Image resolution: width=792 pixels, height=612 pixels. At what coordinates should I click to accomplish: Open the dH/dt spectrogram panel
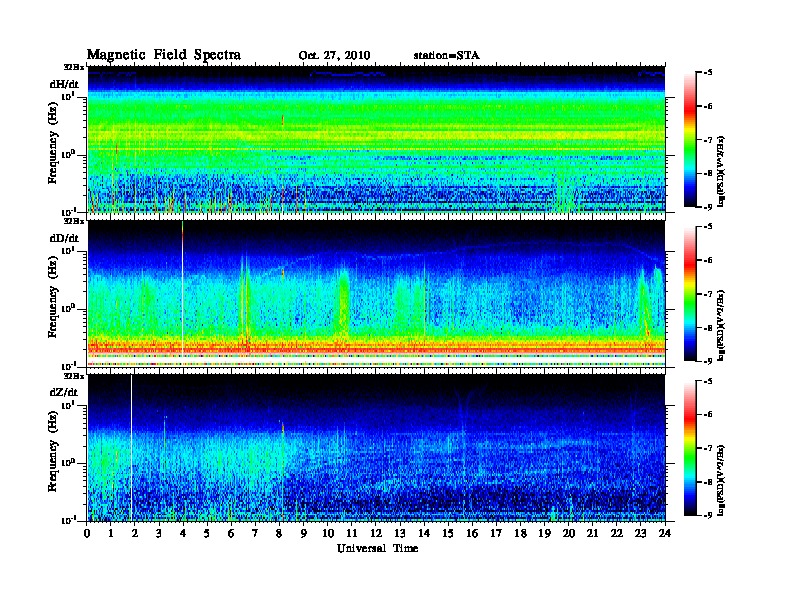click(376, 139)
